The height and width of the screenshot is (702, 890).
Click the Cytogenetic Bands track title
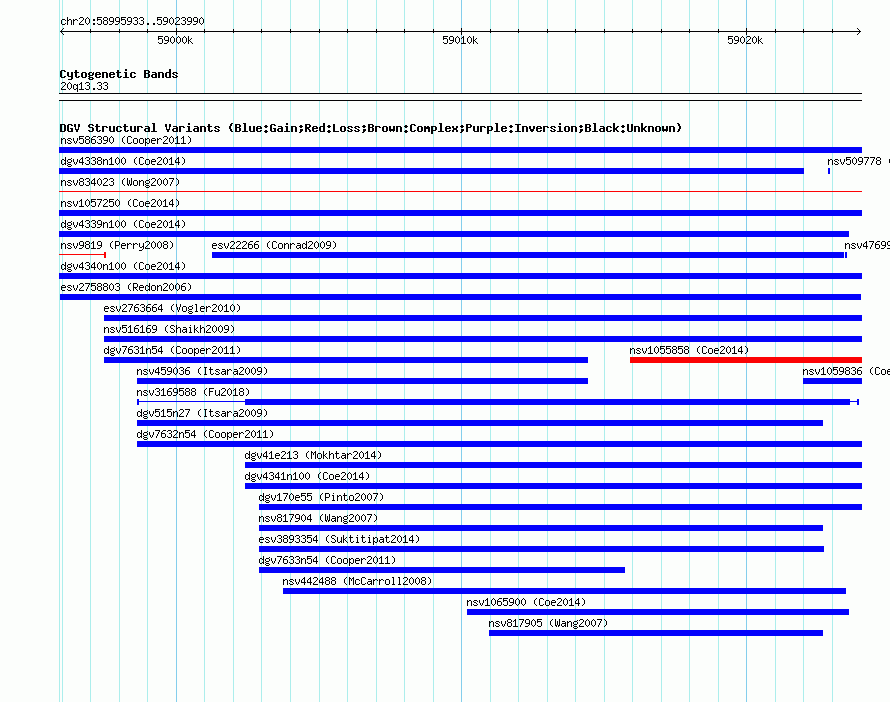coord(119,74)
